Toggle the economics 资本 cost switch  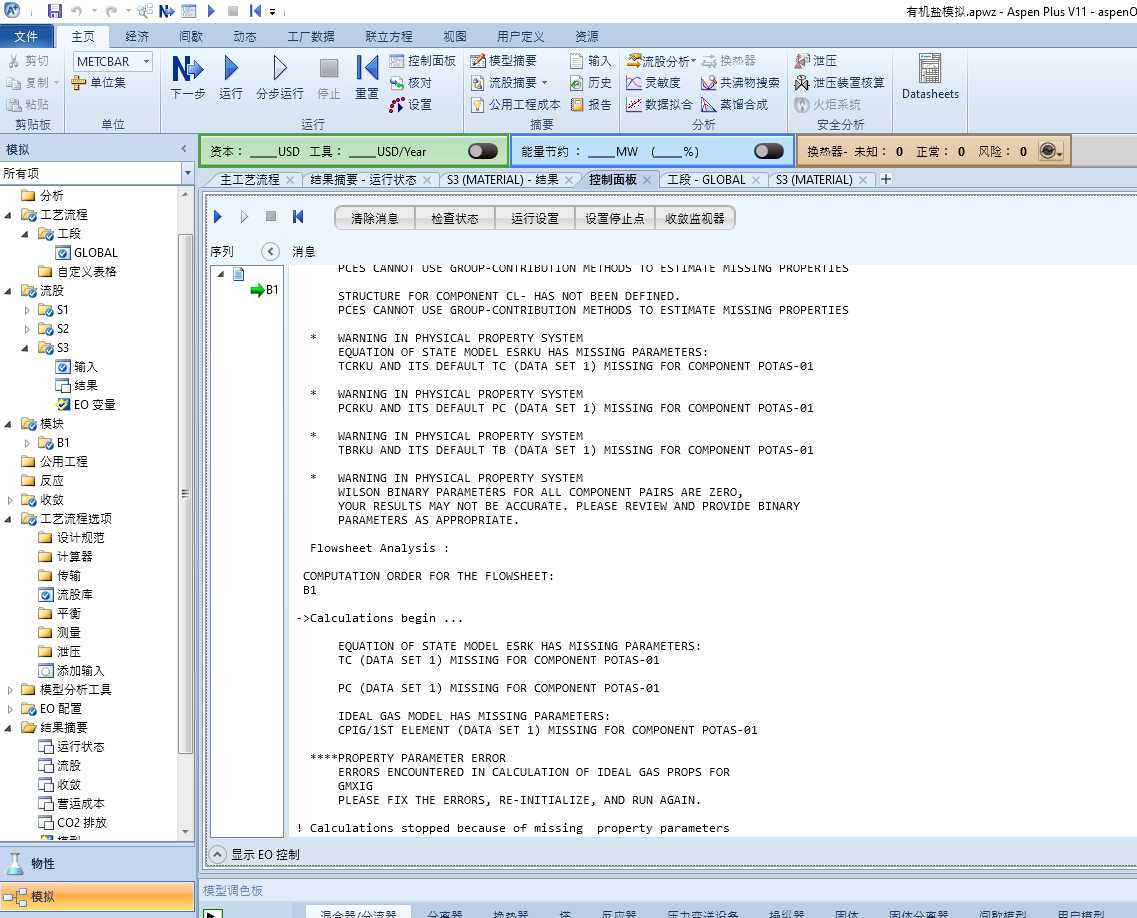482,151
